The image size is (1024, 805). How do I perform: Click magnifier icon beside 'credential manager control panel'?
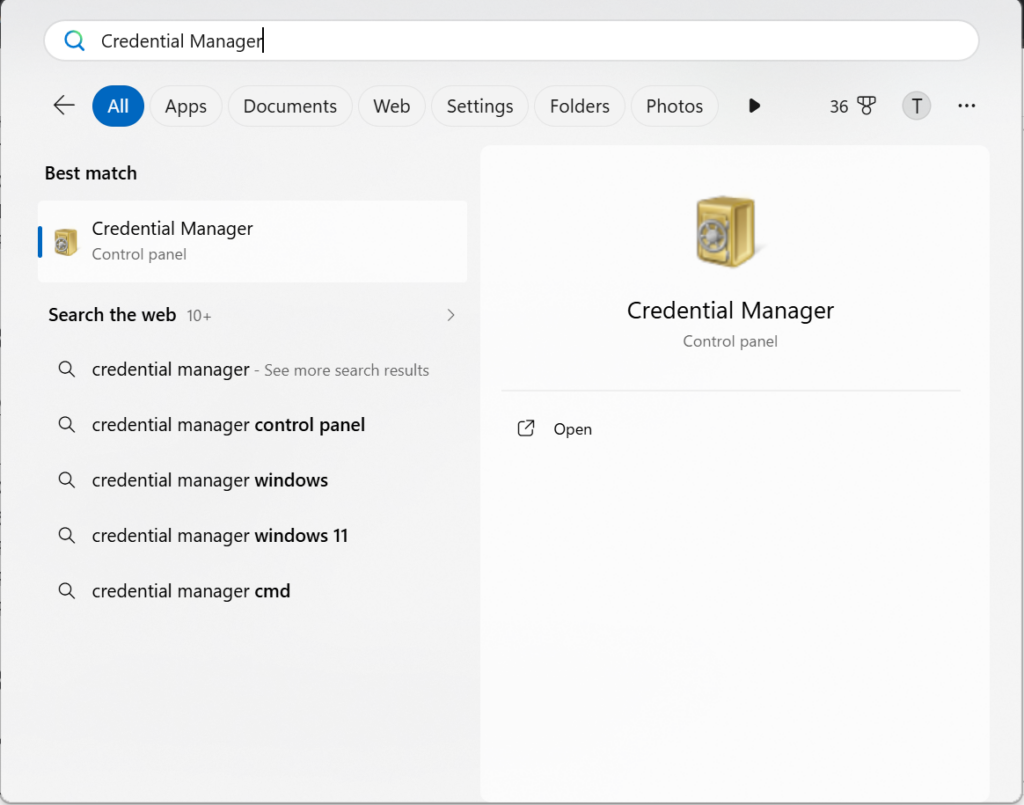(x=67, y=425)
